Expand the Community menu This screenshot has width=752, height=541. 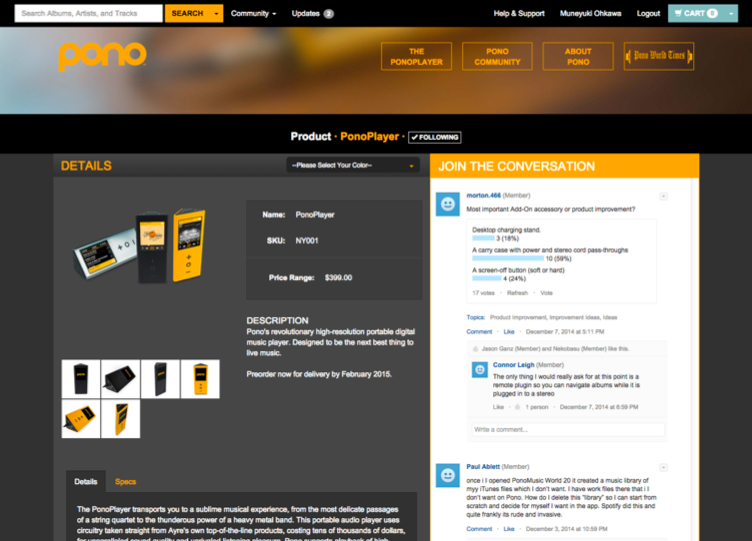(x=253, y=13)
